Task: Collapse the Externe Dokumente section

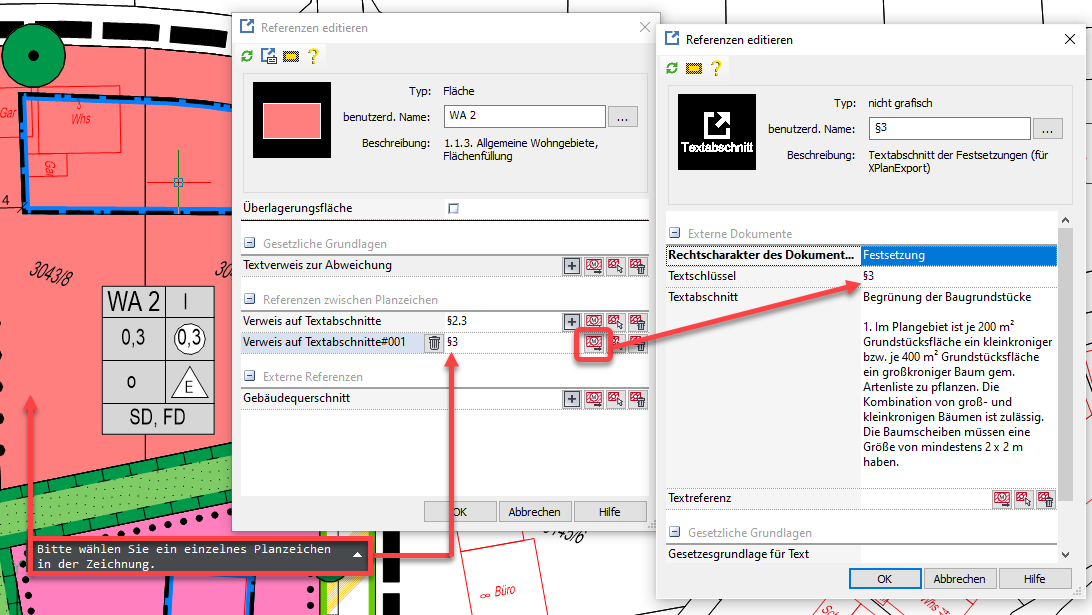Action: click(x=675, y=234)
